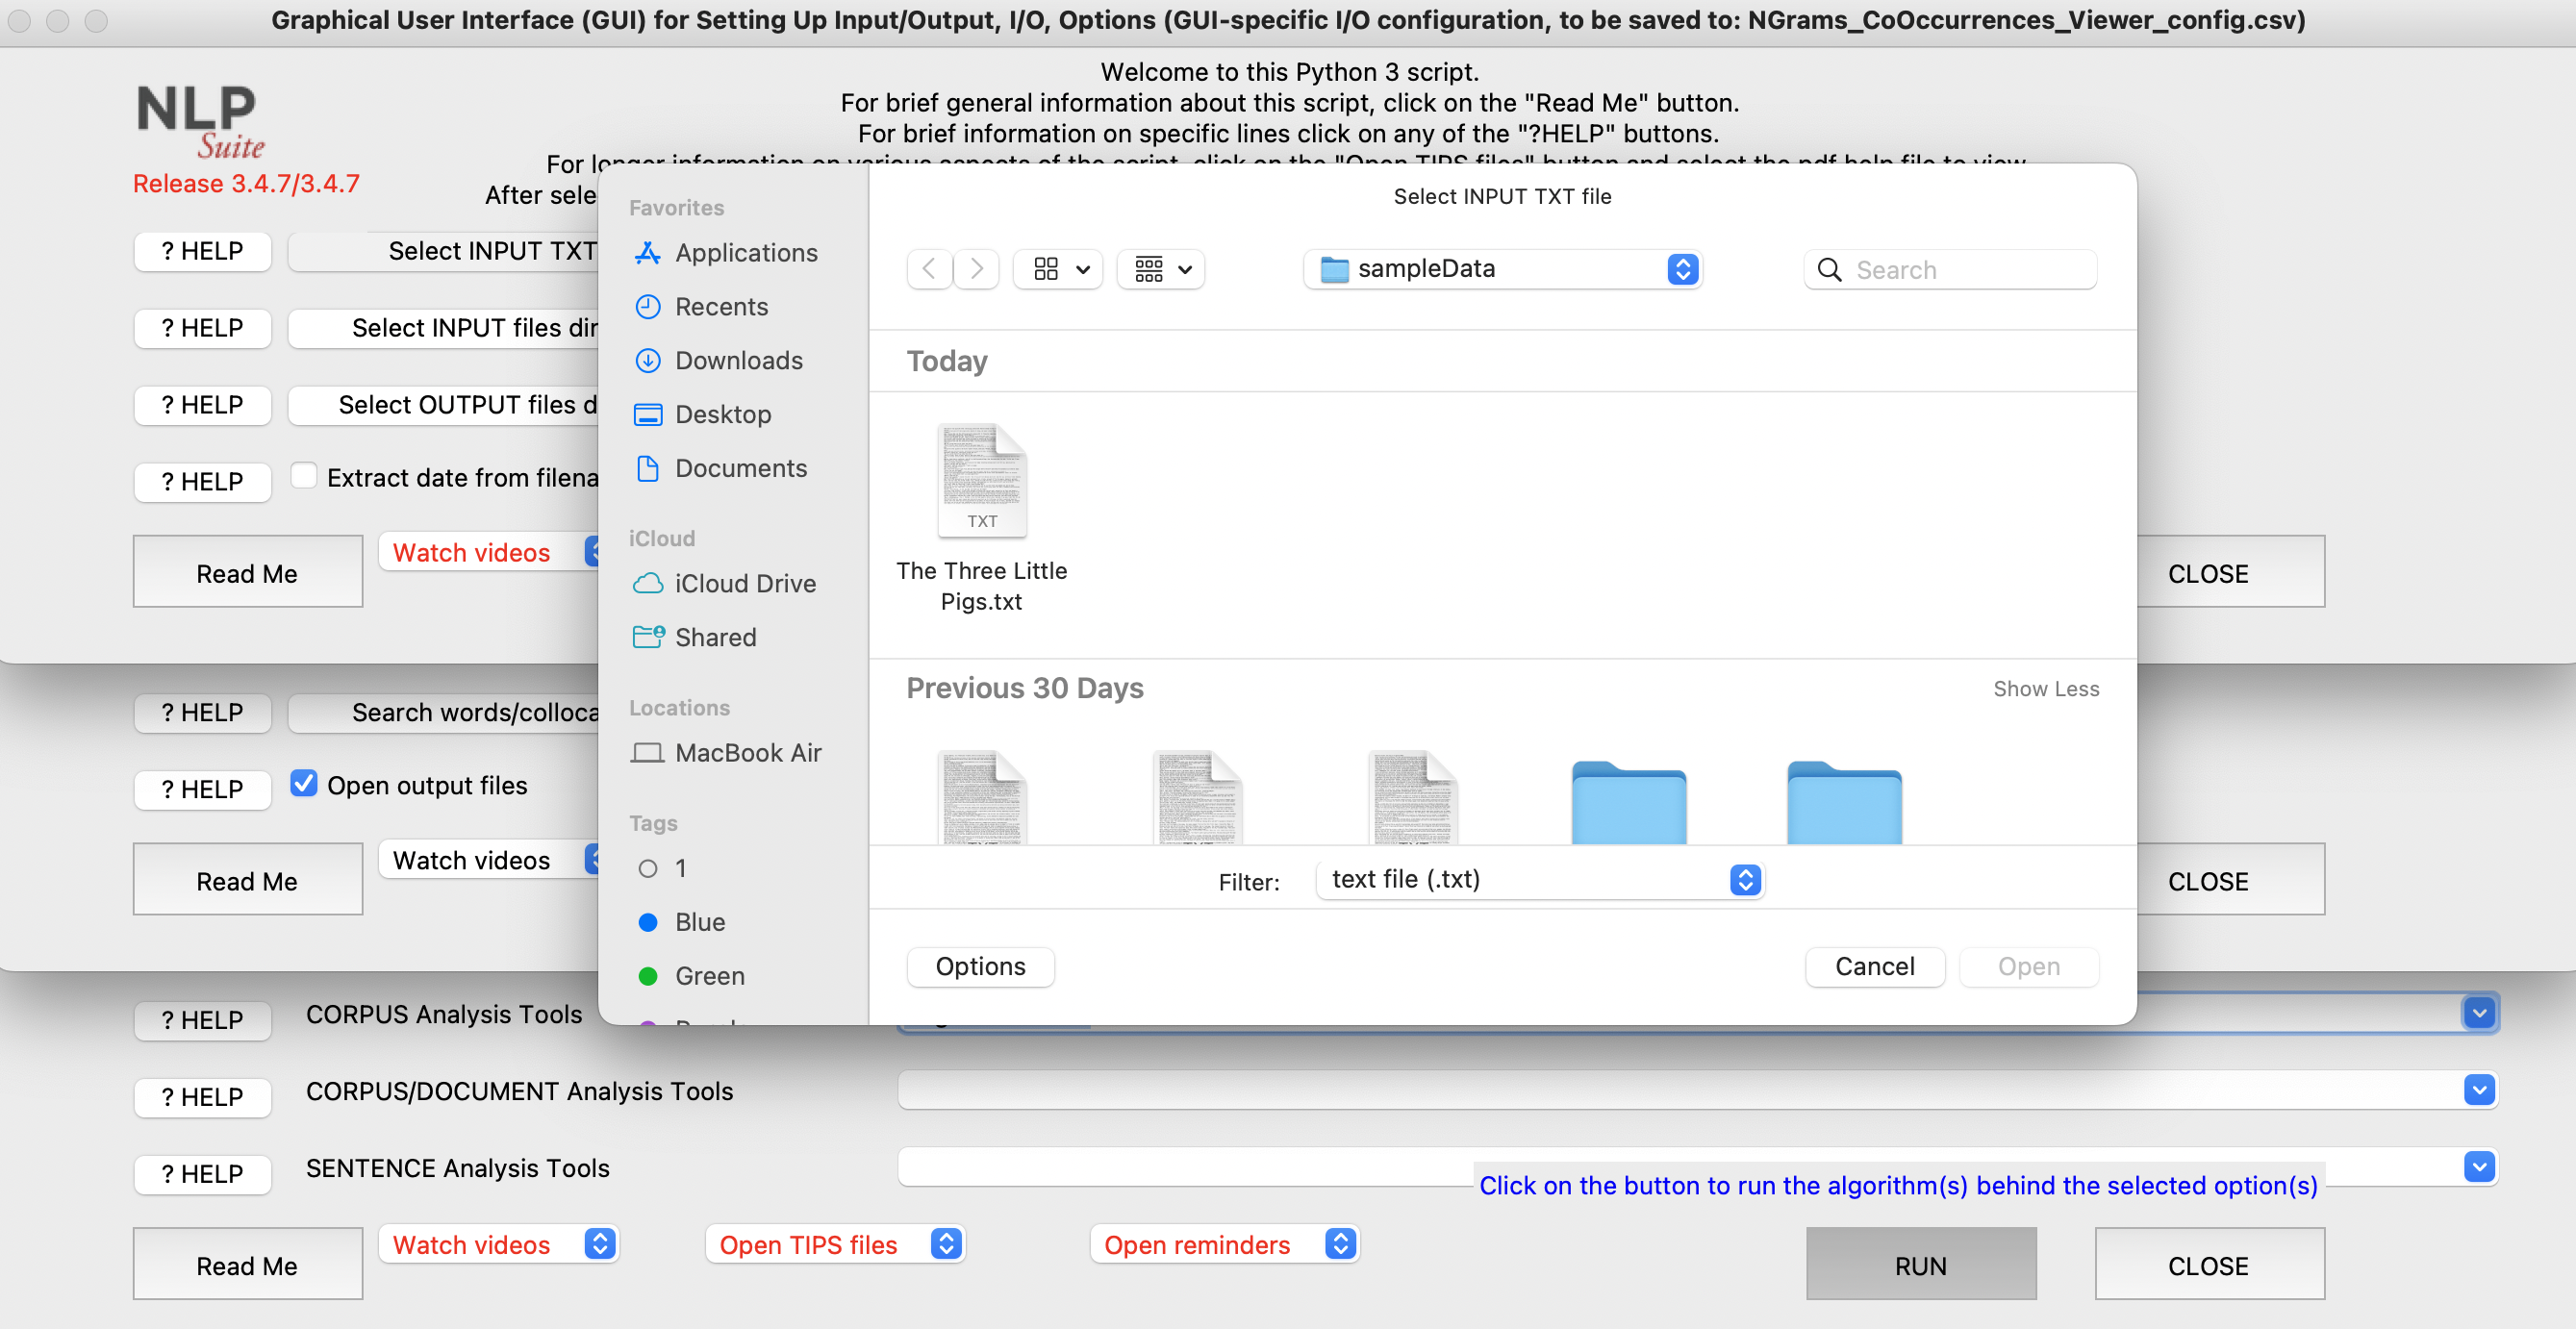Select the Green tag swatch

[x=648, y=975]
